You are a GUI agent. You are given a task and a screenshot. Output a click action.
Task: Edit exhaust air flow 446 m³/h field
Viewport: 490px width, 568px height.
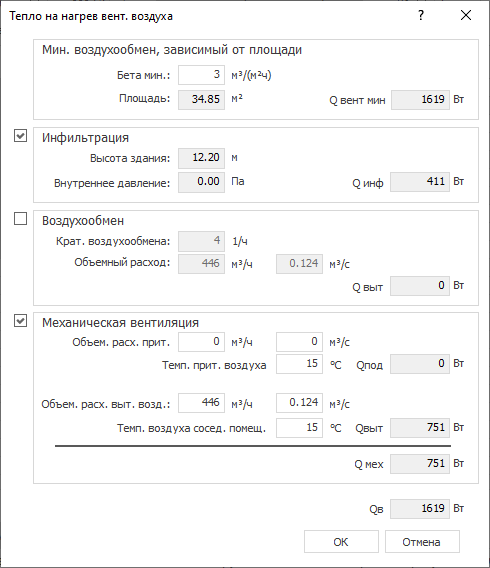[201, 403]
